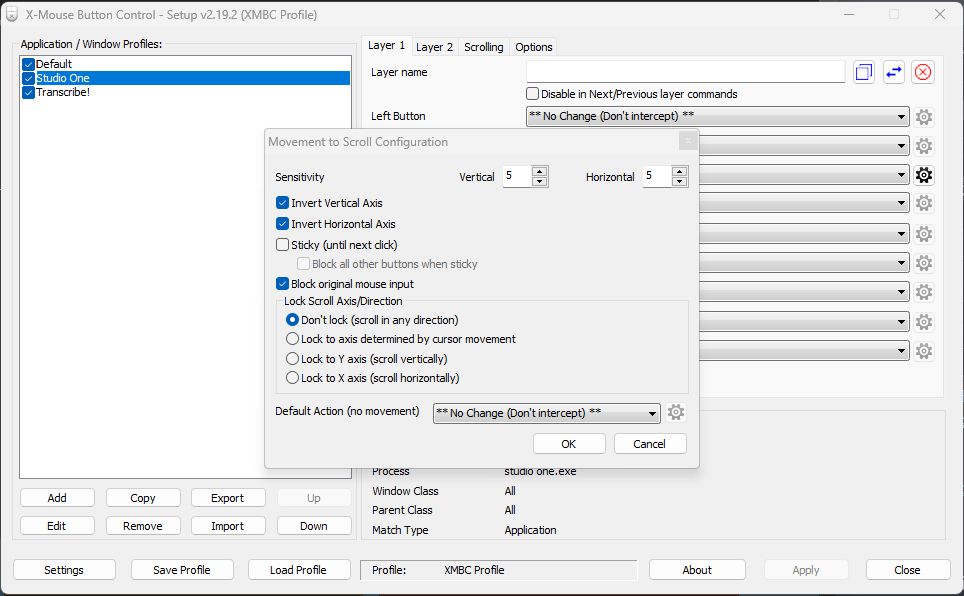Click the red reset layer icon
The image size is (964, 596).
(x=923, y=72)
